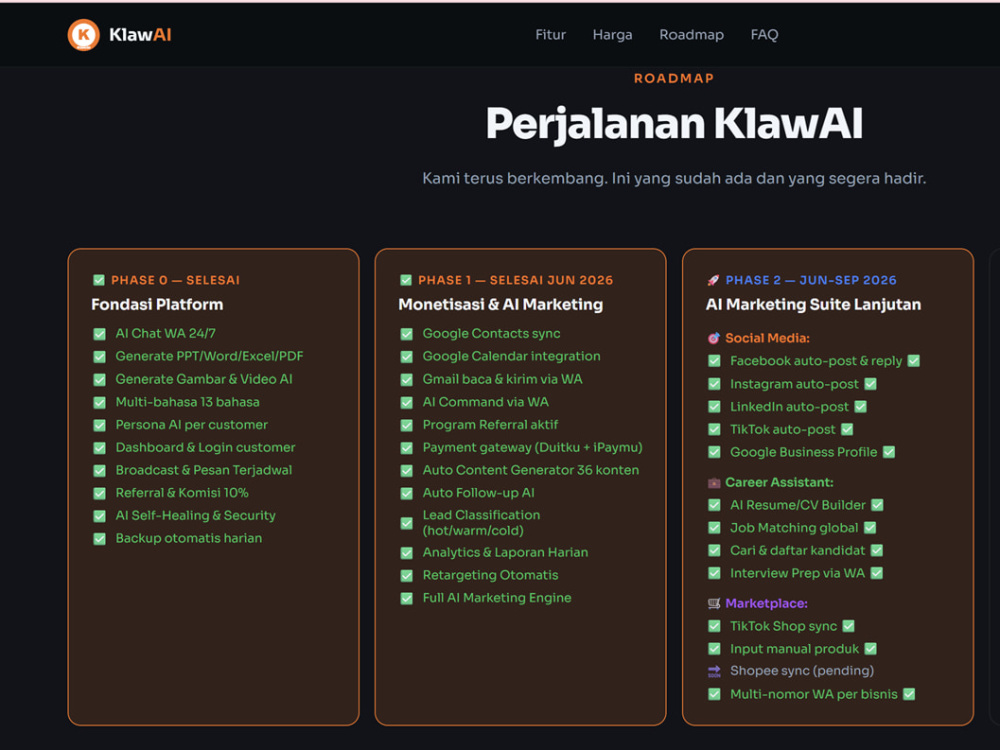Click the orange ROADMAP section label
Screen dimensions: 1000x750
pyautogui.click(x=674, y=78)
